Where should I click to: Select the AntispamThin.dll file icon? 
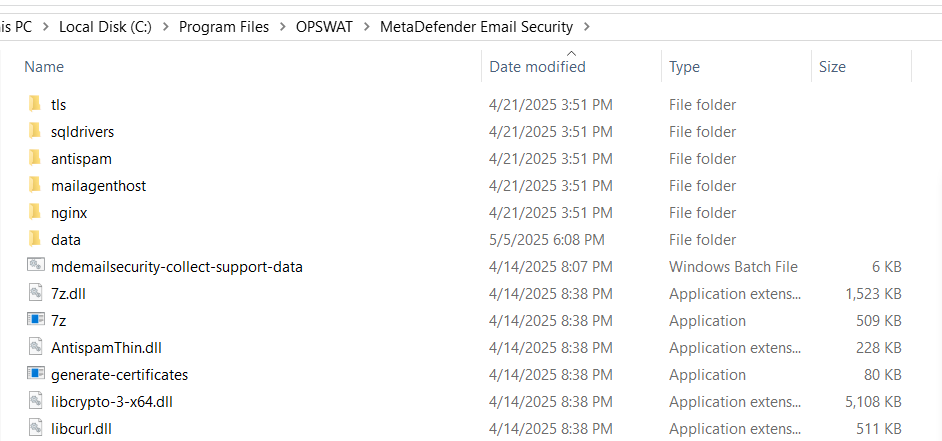coord(36,347)
